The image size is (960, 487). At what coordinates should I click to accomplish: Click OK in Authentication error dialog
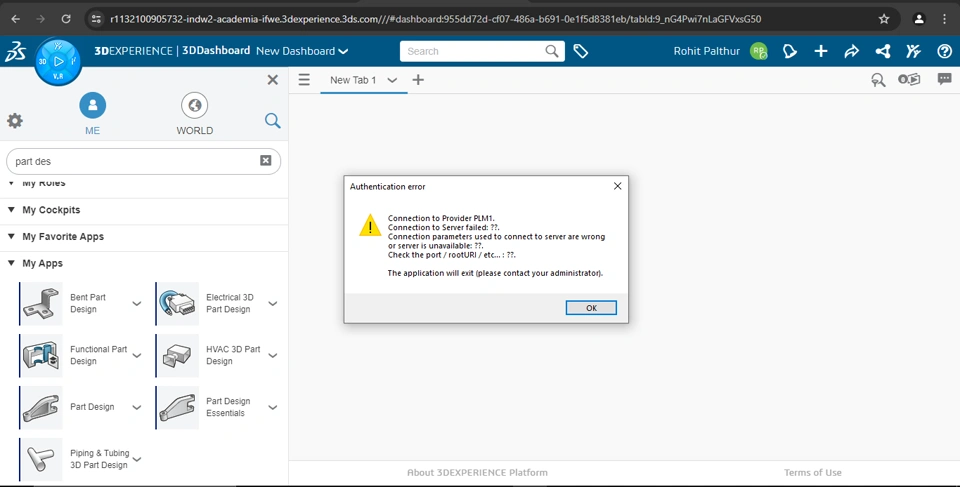click(x=591, y=308)
